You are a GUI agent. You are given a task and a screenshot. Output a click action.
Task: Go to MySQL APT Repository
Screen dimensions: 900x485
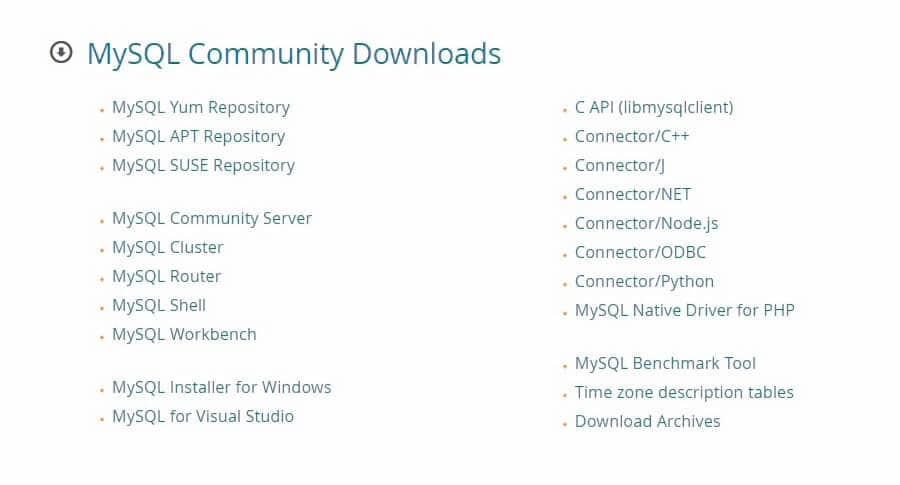[x=198, y=136]
